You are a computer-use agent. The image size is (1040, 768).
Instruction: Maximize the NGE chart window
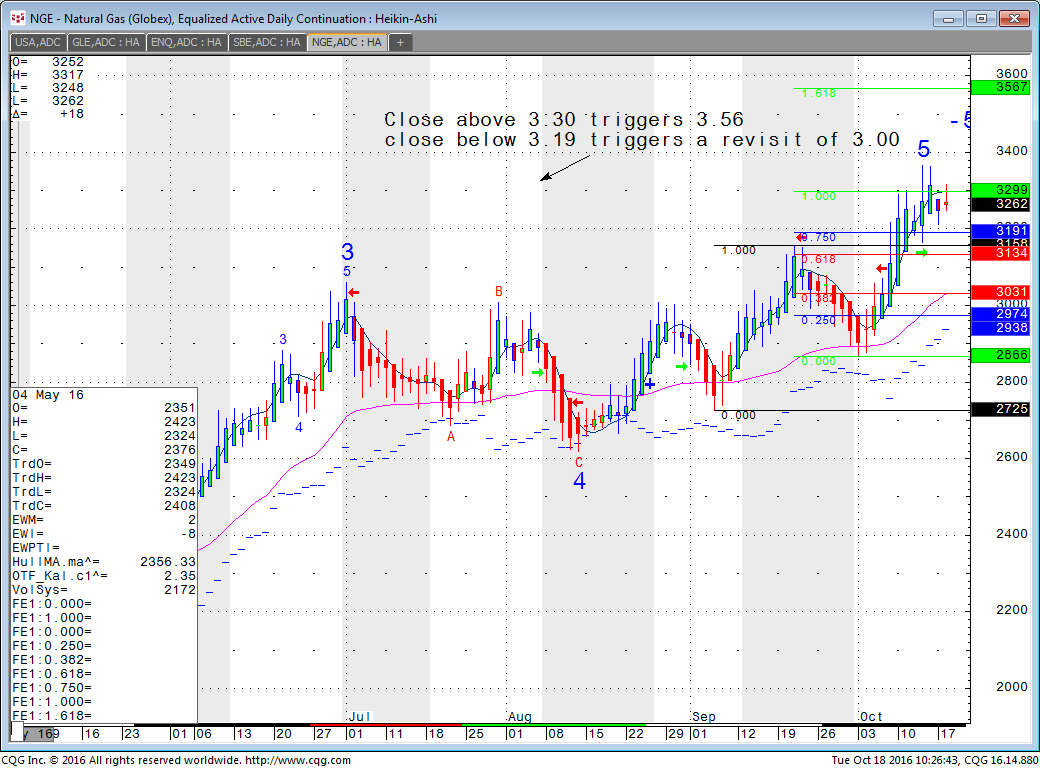[x=981, y=19]
